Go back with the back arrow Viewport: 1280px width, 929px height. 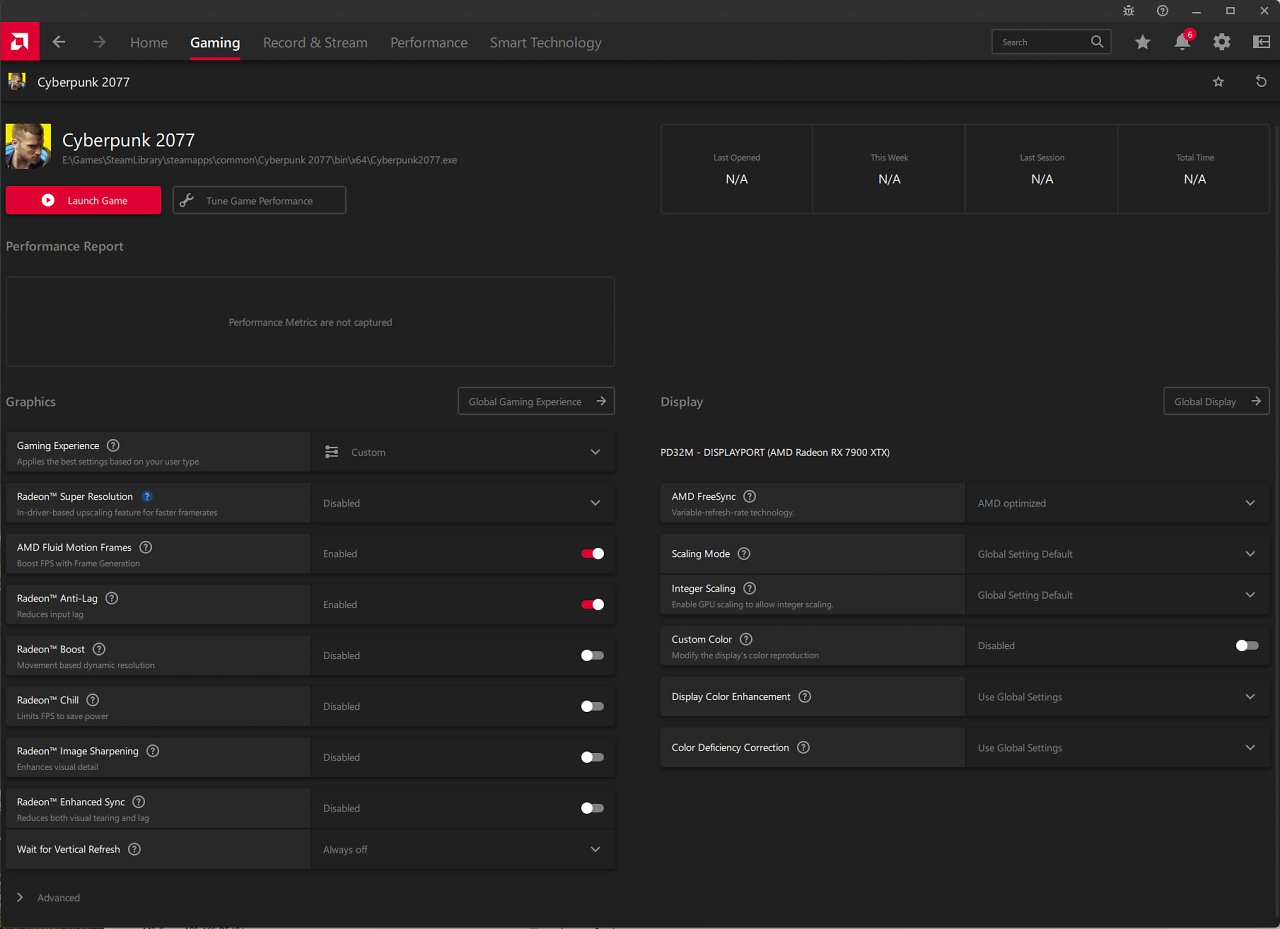tap(59, 42)
